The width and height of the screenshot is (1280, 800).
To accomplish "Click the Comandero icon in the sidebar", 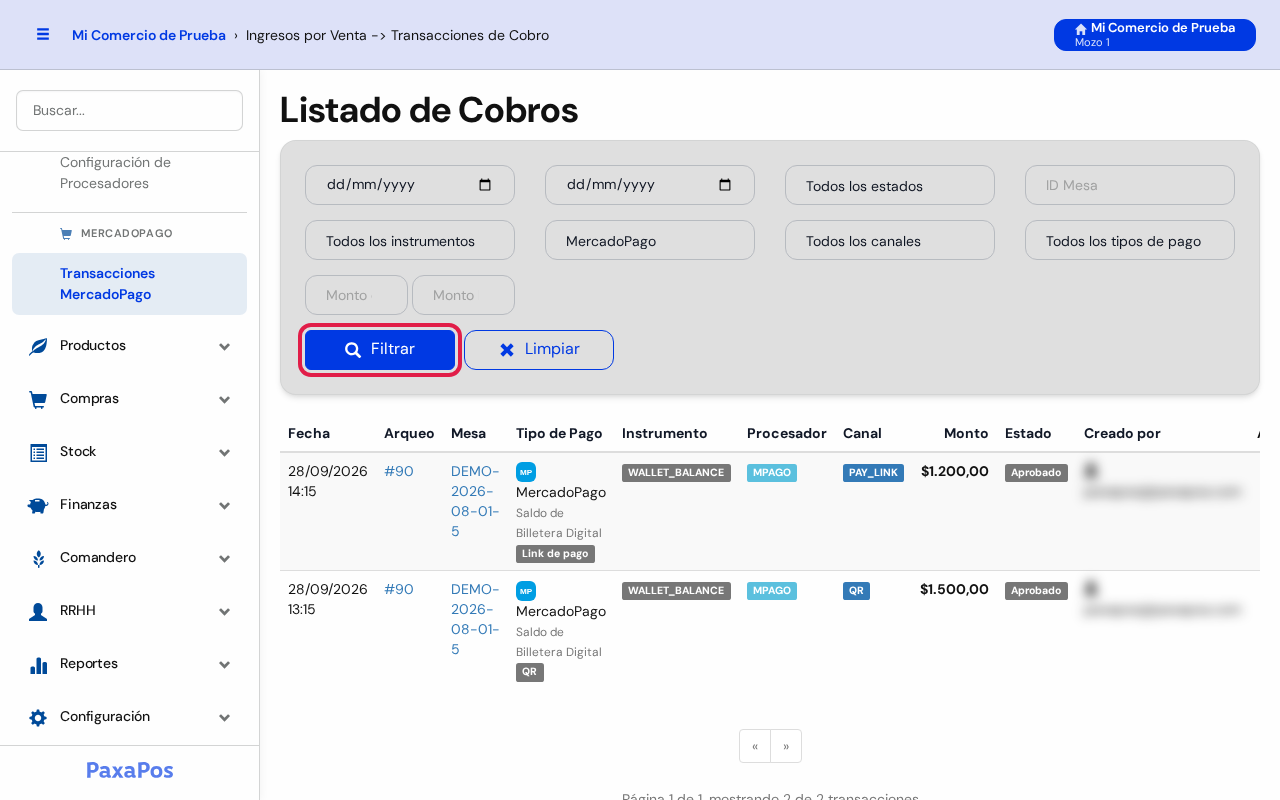I will tap(38, 558).
